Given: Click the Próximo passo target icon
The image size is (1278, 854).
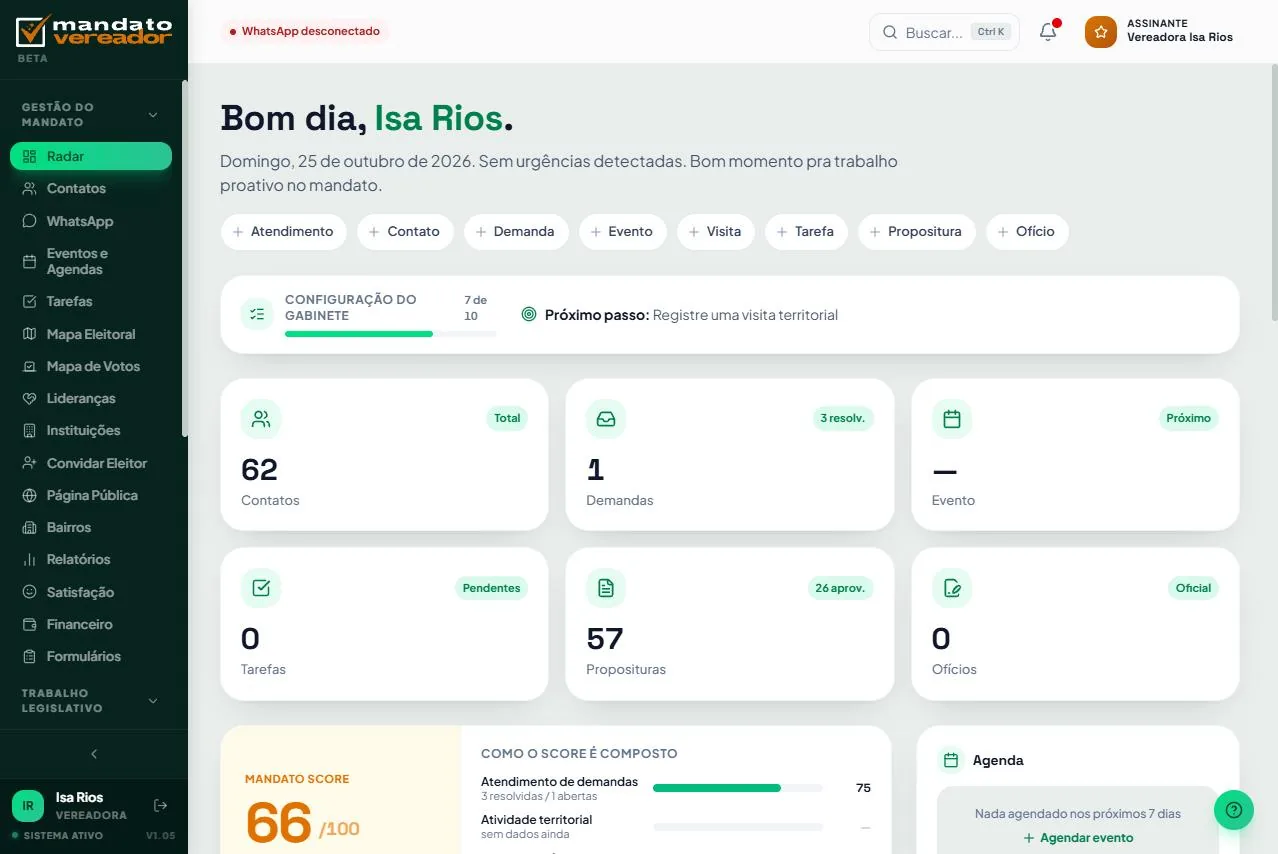Looking at the screenshot, I should [529, 314].
